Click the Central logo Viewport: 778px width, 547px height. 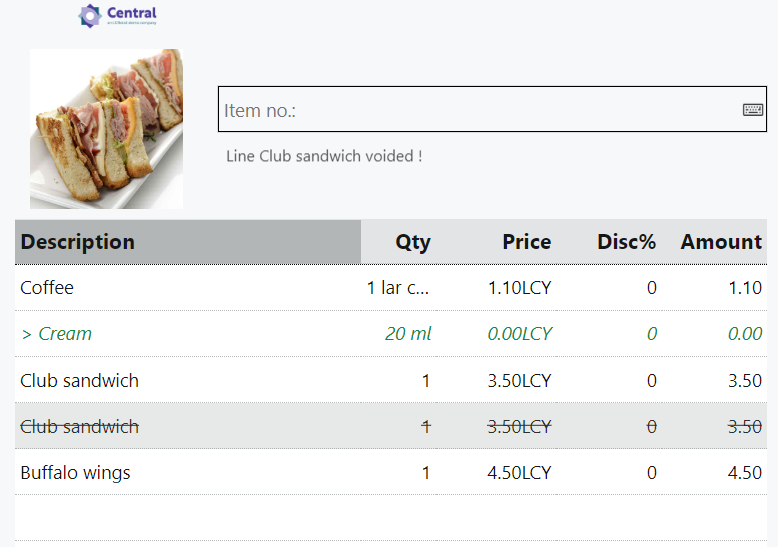pos(118,15)
